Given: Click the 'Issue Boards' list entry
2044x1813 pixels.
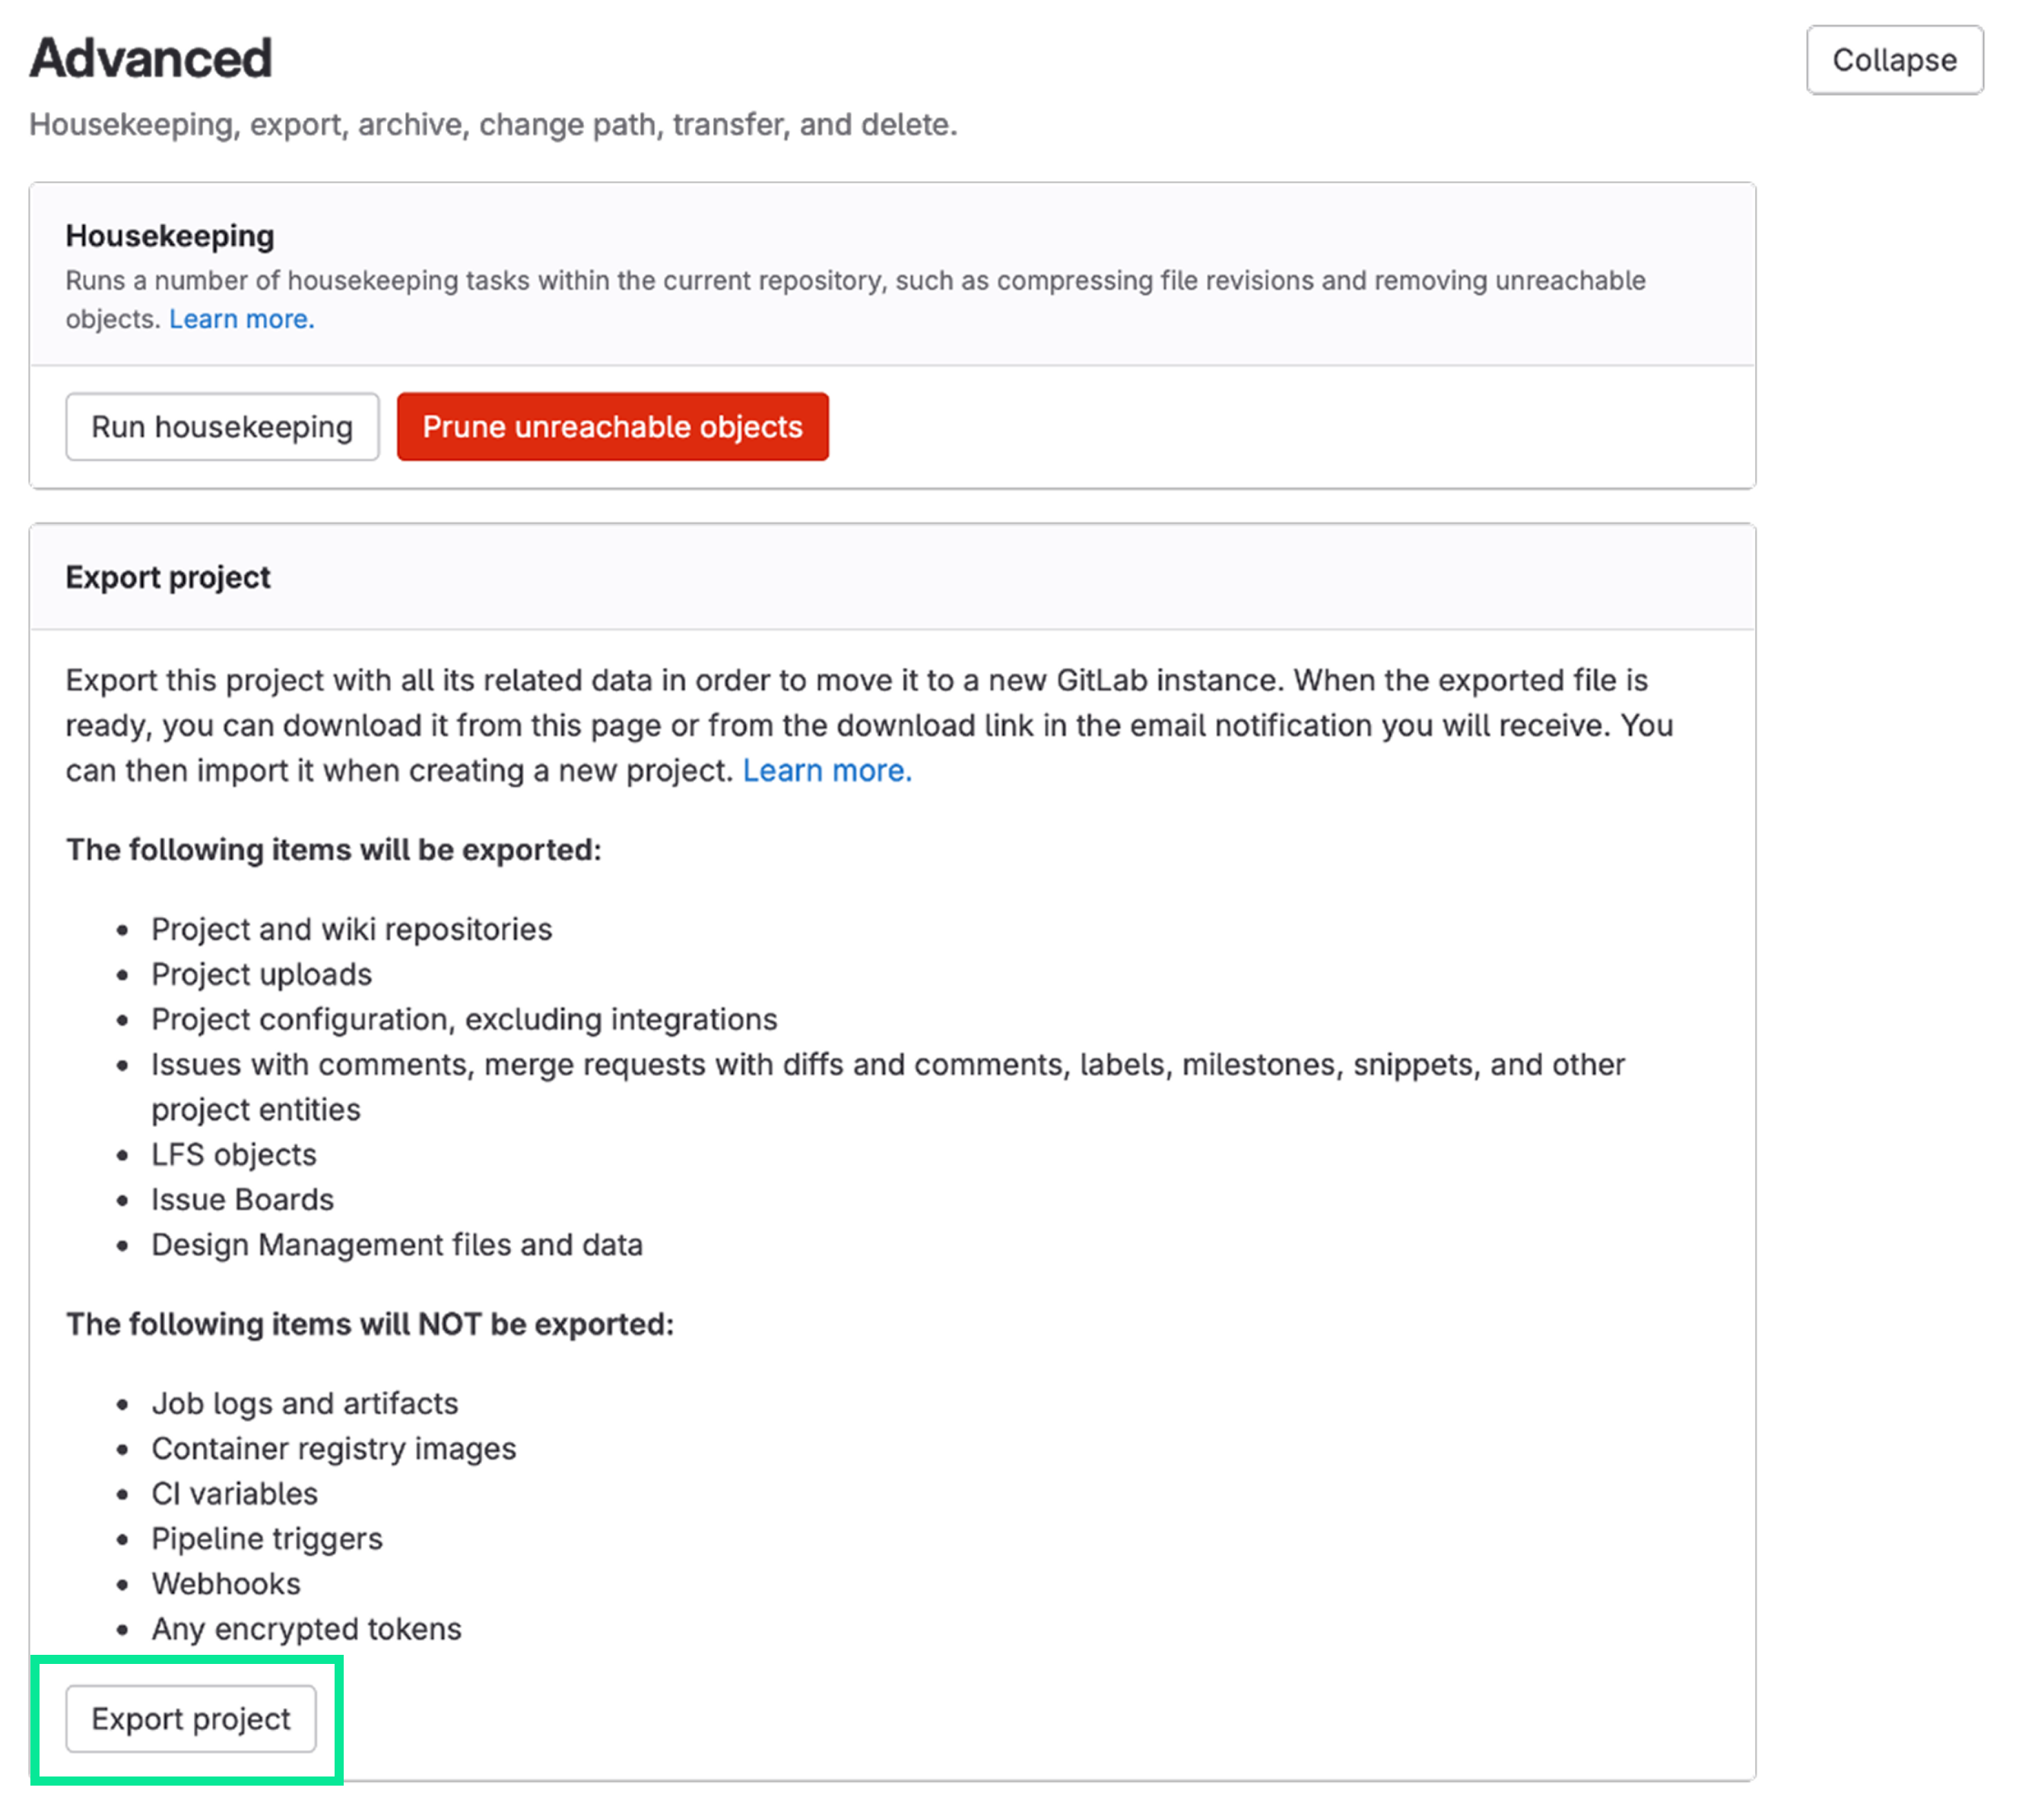Looking at the screenshot, I should tap(242, 1199).
